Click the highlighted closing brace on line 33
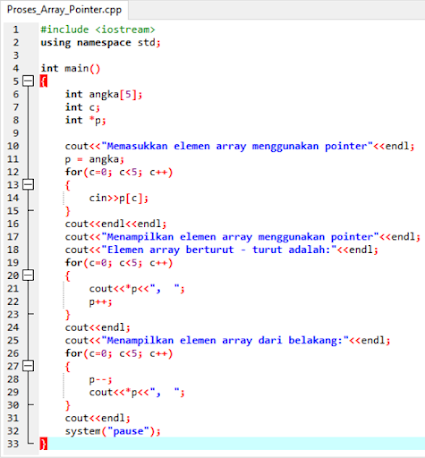 point(43,444)
